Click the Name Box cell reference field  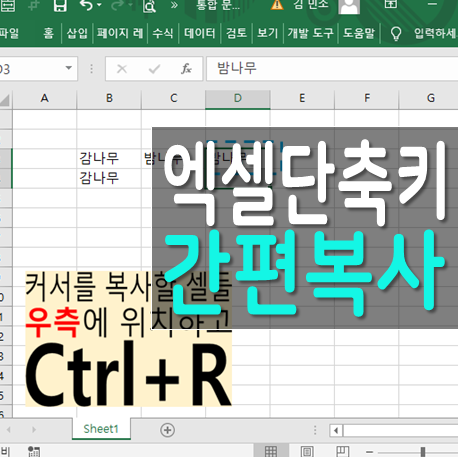tap(31, 69)
